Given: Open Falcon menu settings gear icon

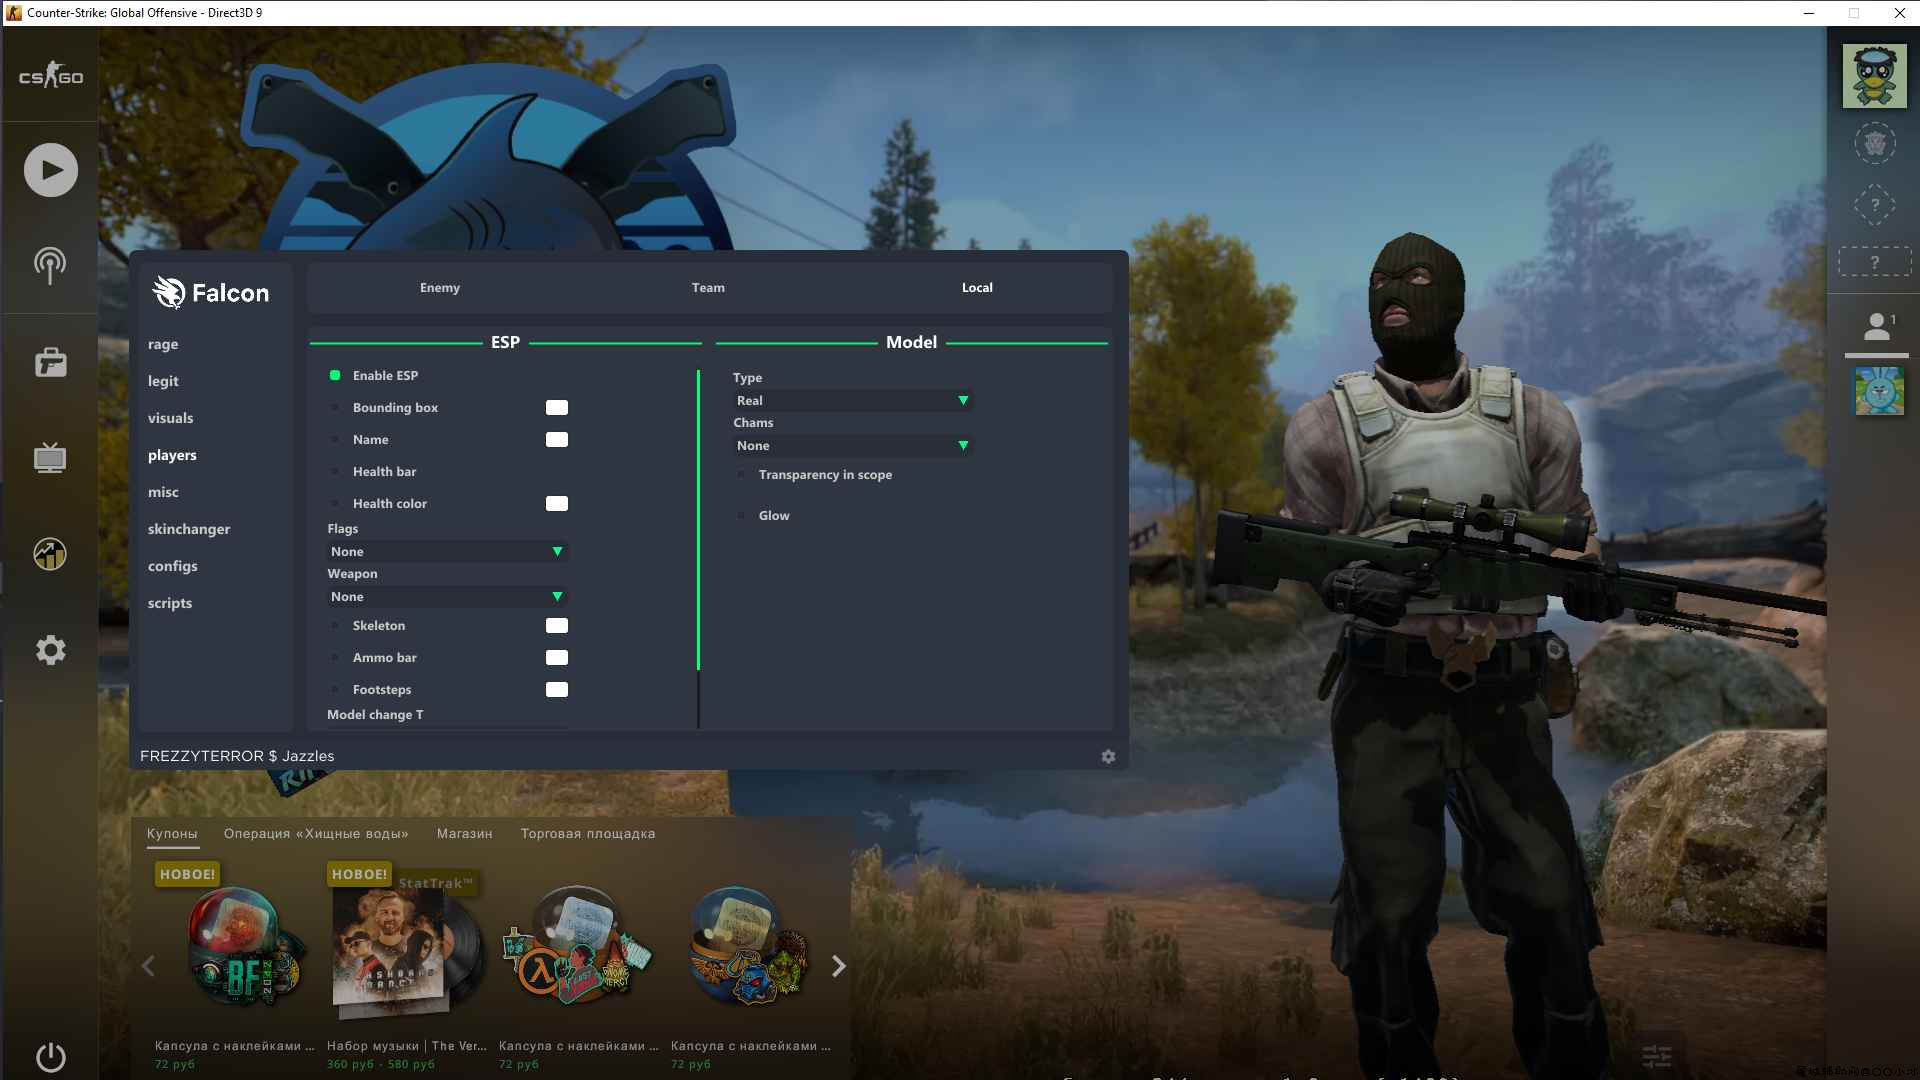Looking at the screenshot, I should [1108, 757].
